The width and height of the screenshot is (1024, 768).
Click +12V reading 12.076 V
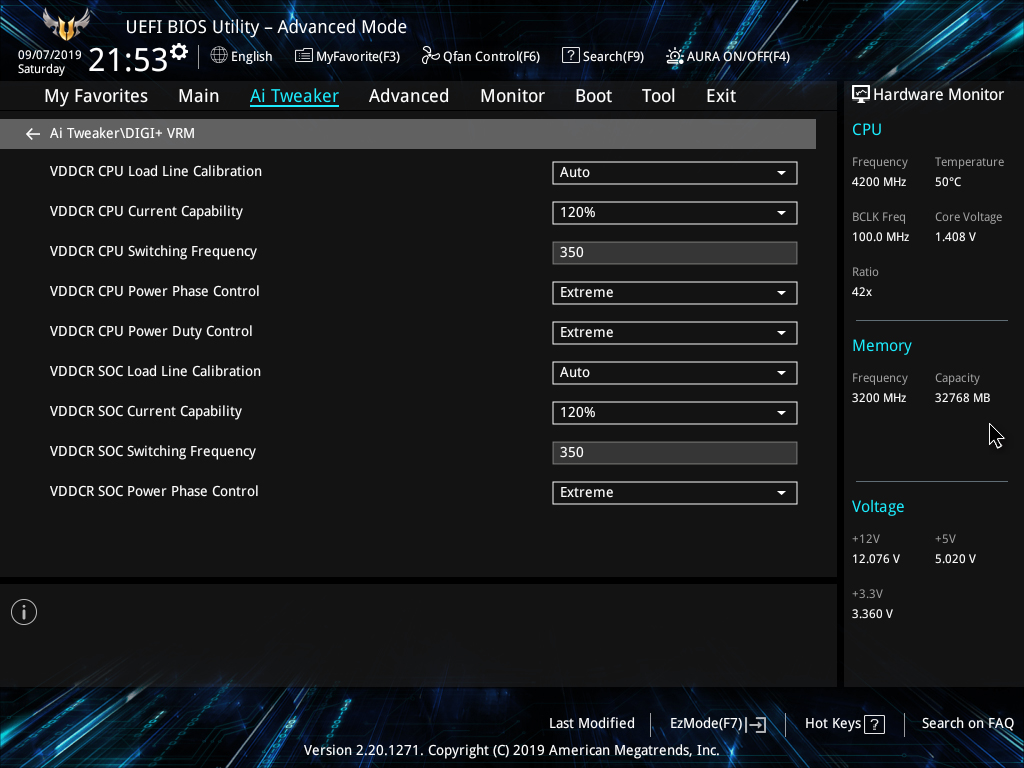[x=876, y=559]
